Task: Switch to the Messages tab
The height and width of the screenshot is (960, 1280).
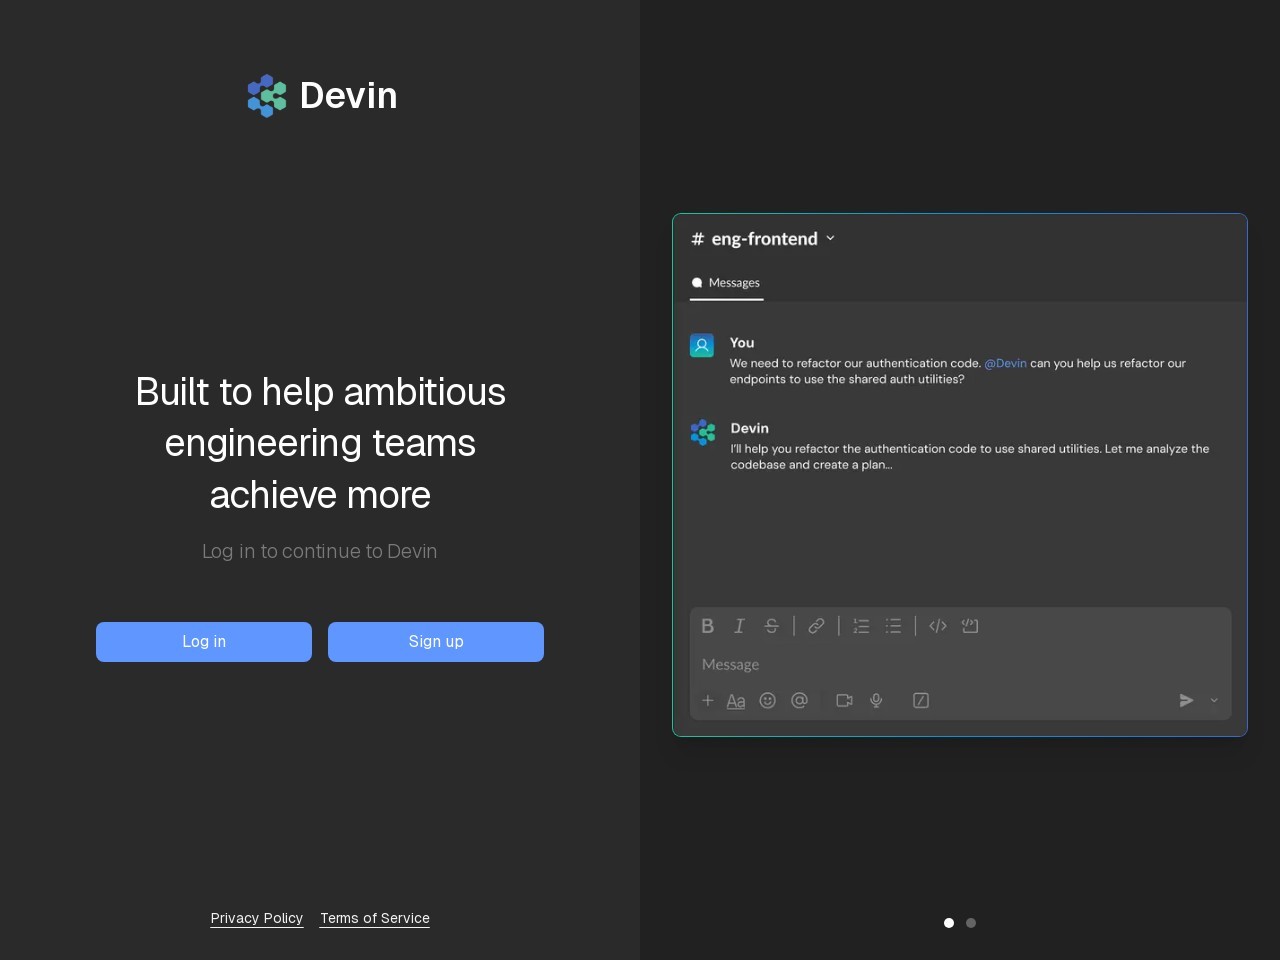Action: 726,283
